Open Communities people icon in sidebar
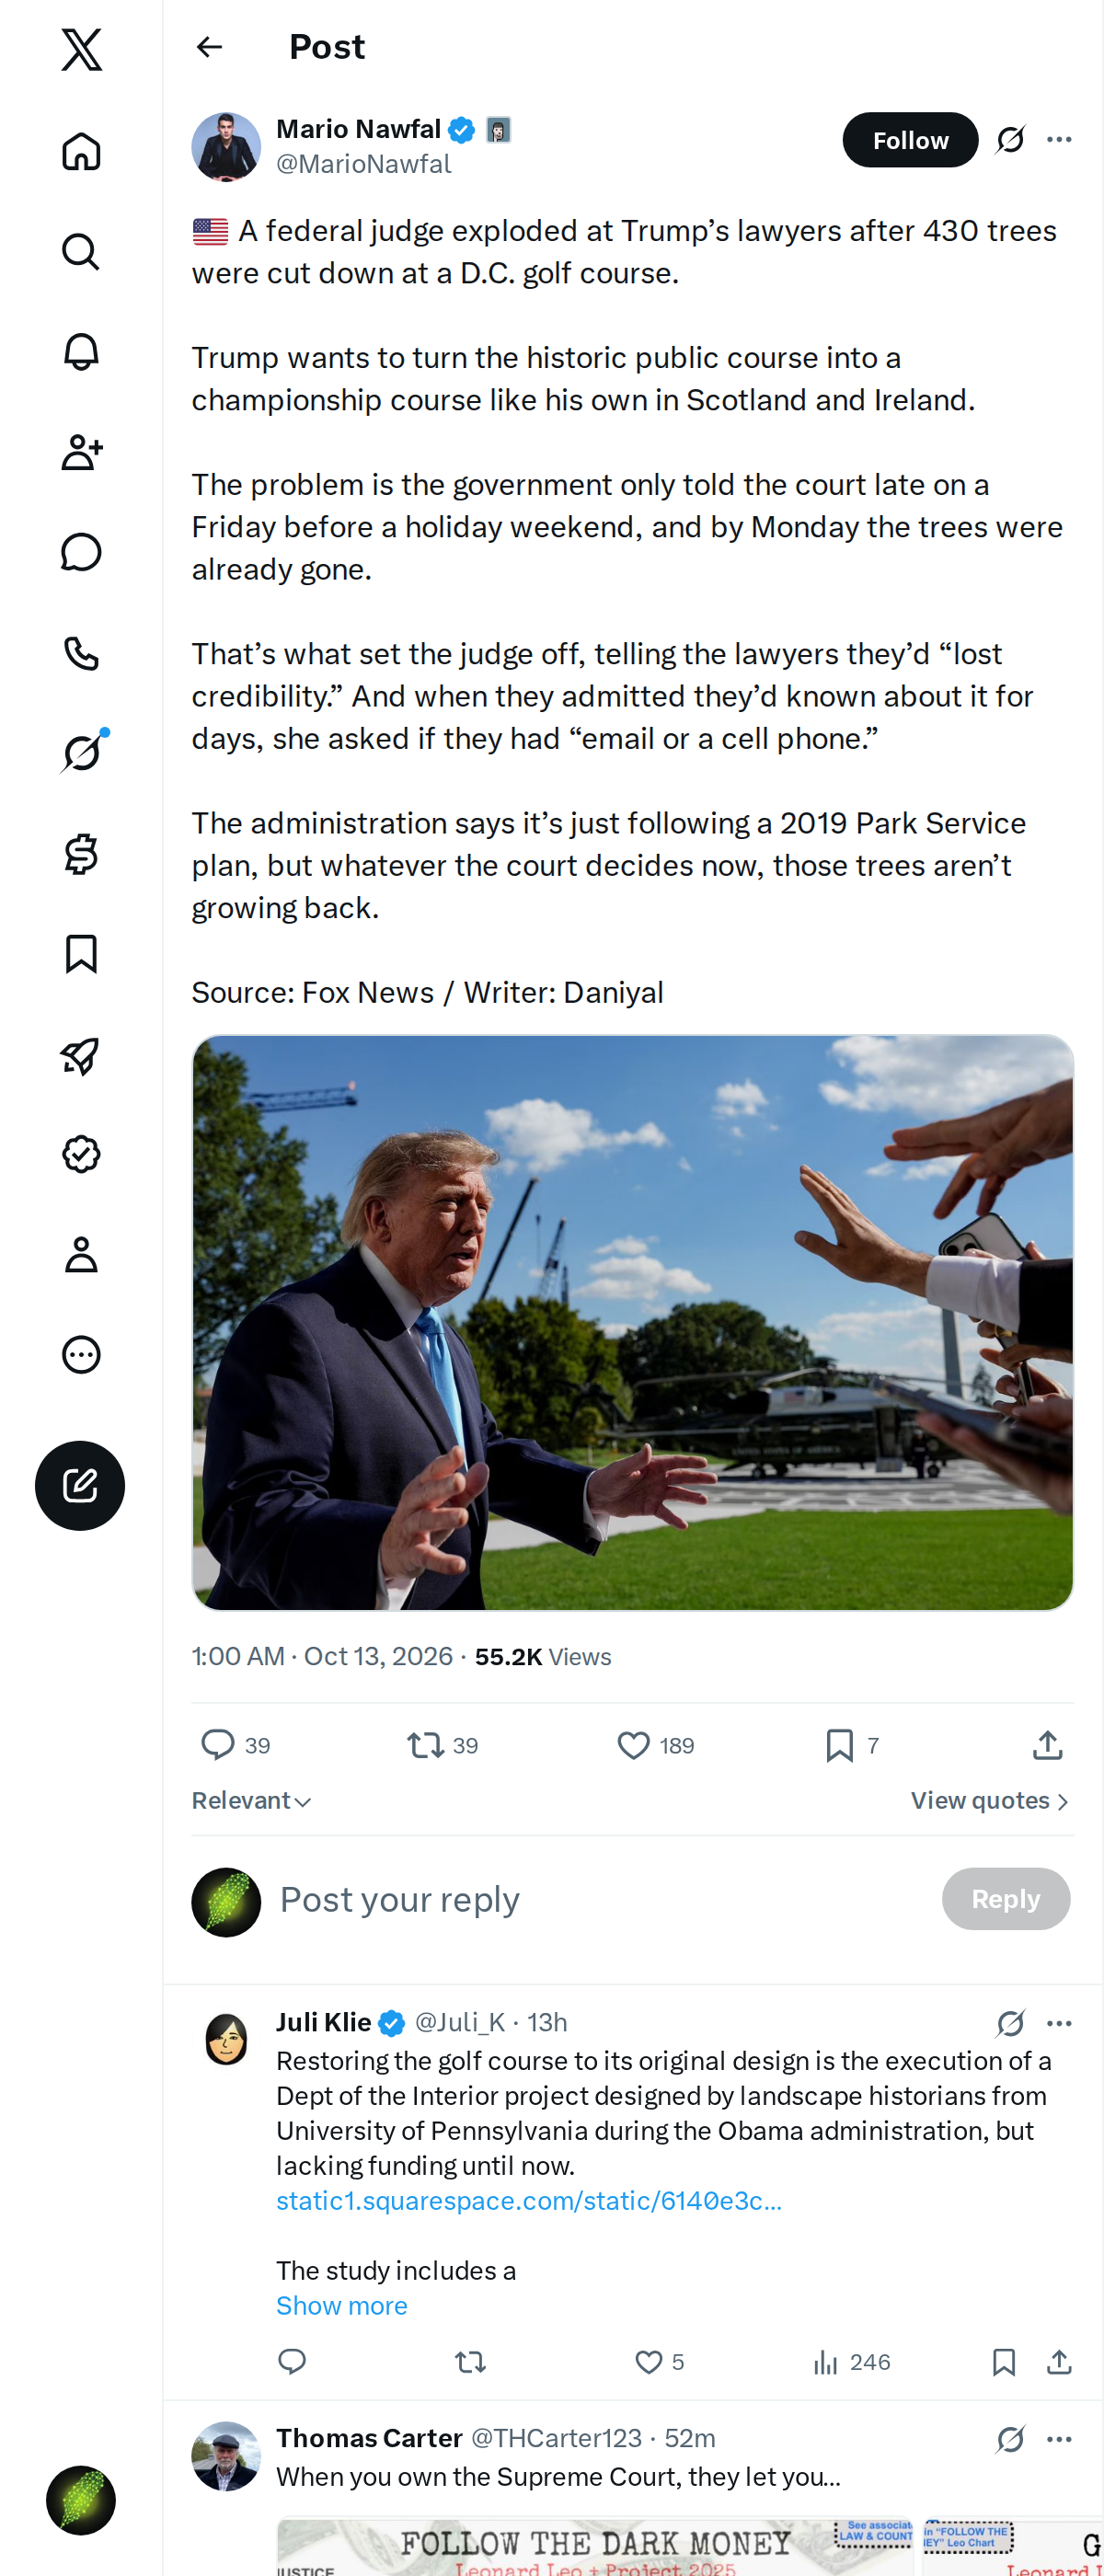Viewport: 1104px width, 2576px height. click(81, 452)
